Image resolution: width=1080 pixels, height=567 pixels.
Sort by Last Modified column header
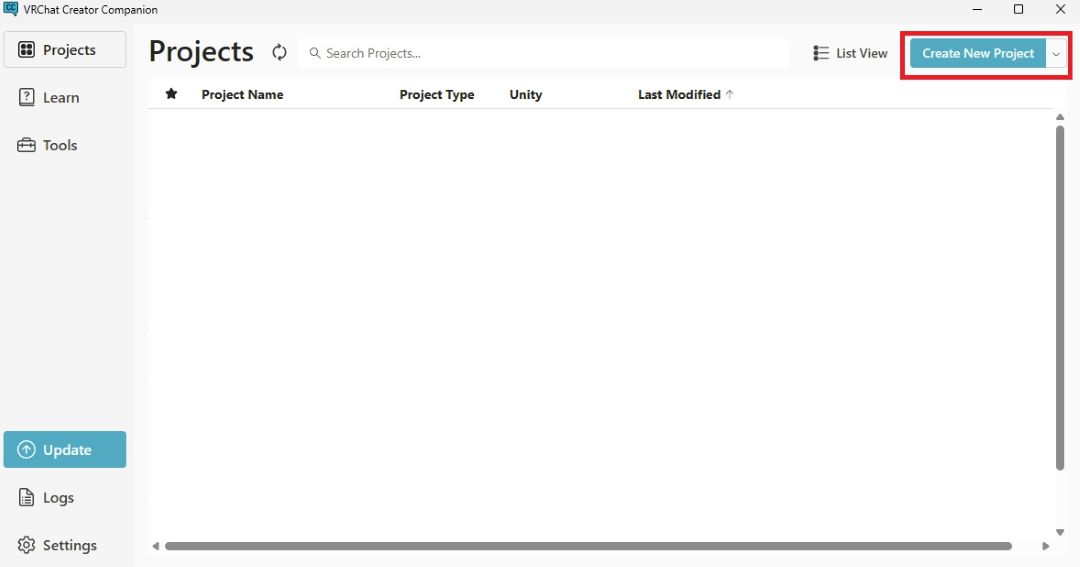tap(679, 94)
